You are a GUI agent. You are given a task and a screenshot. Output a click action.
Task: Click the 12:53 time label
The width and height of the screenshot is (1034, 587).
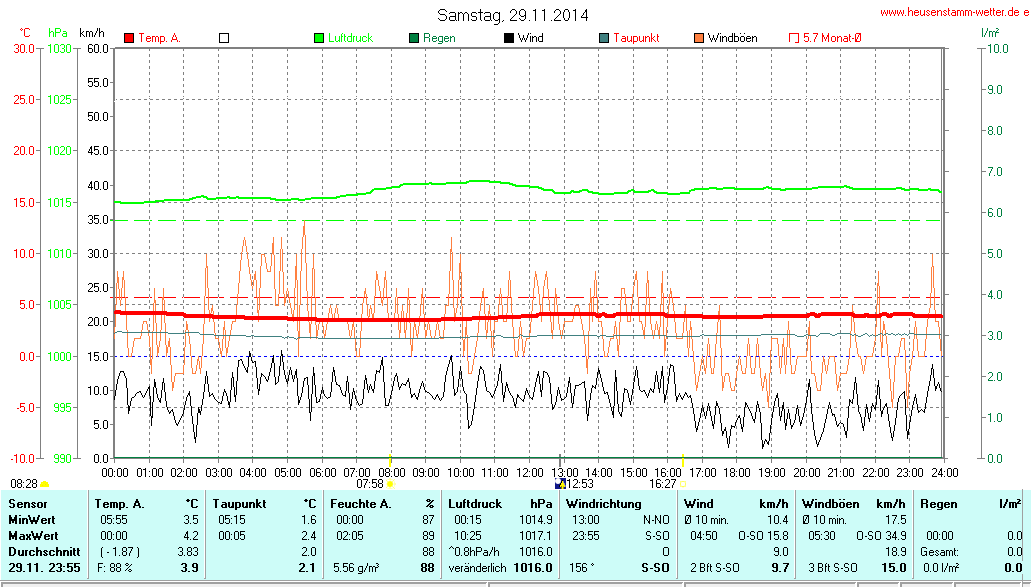pyautogui.click(x=580, y=484)
